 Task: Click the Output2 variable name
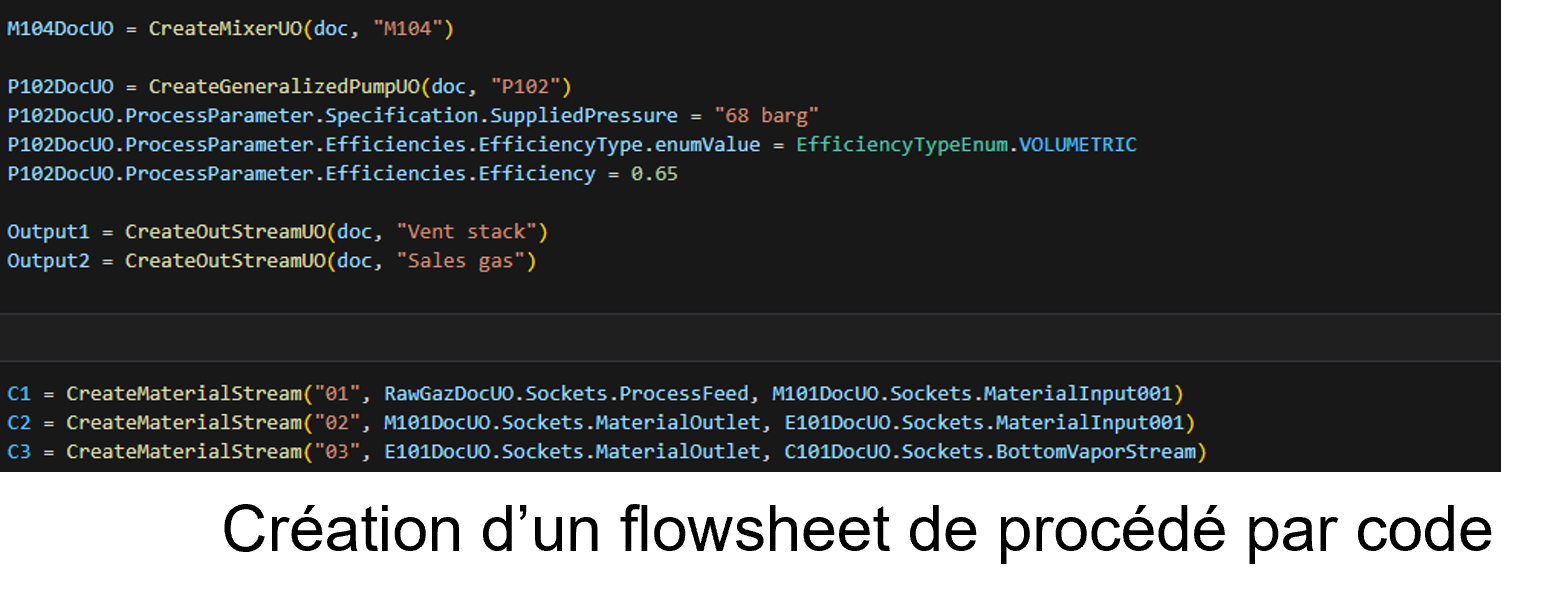click(x=48, y=261)
